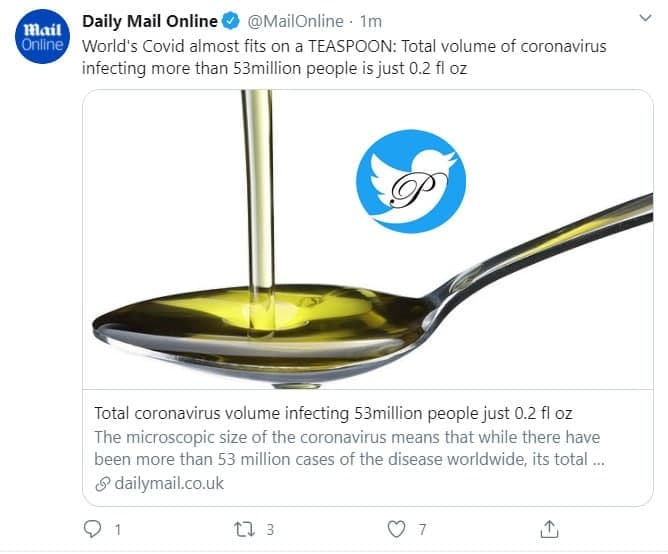Reply to the tweet via speech bubble icon
This screenshot has height=554, width=668.
(92, 527)
